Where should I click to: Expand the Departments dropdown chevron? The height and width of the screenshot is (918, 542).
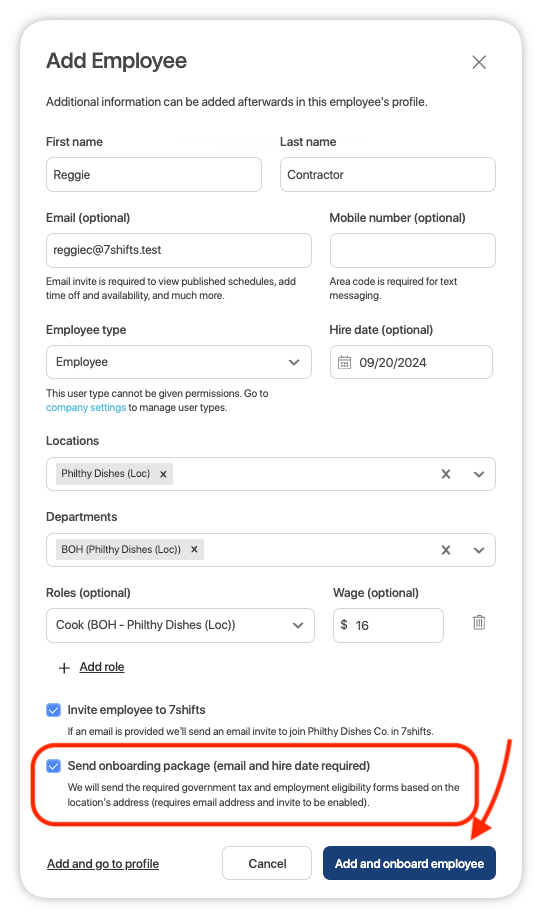click(x=479, y=550)
